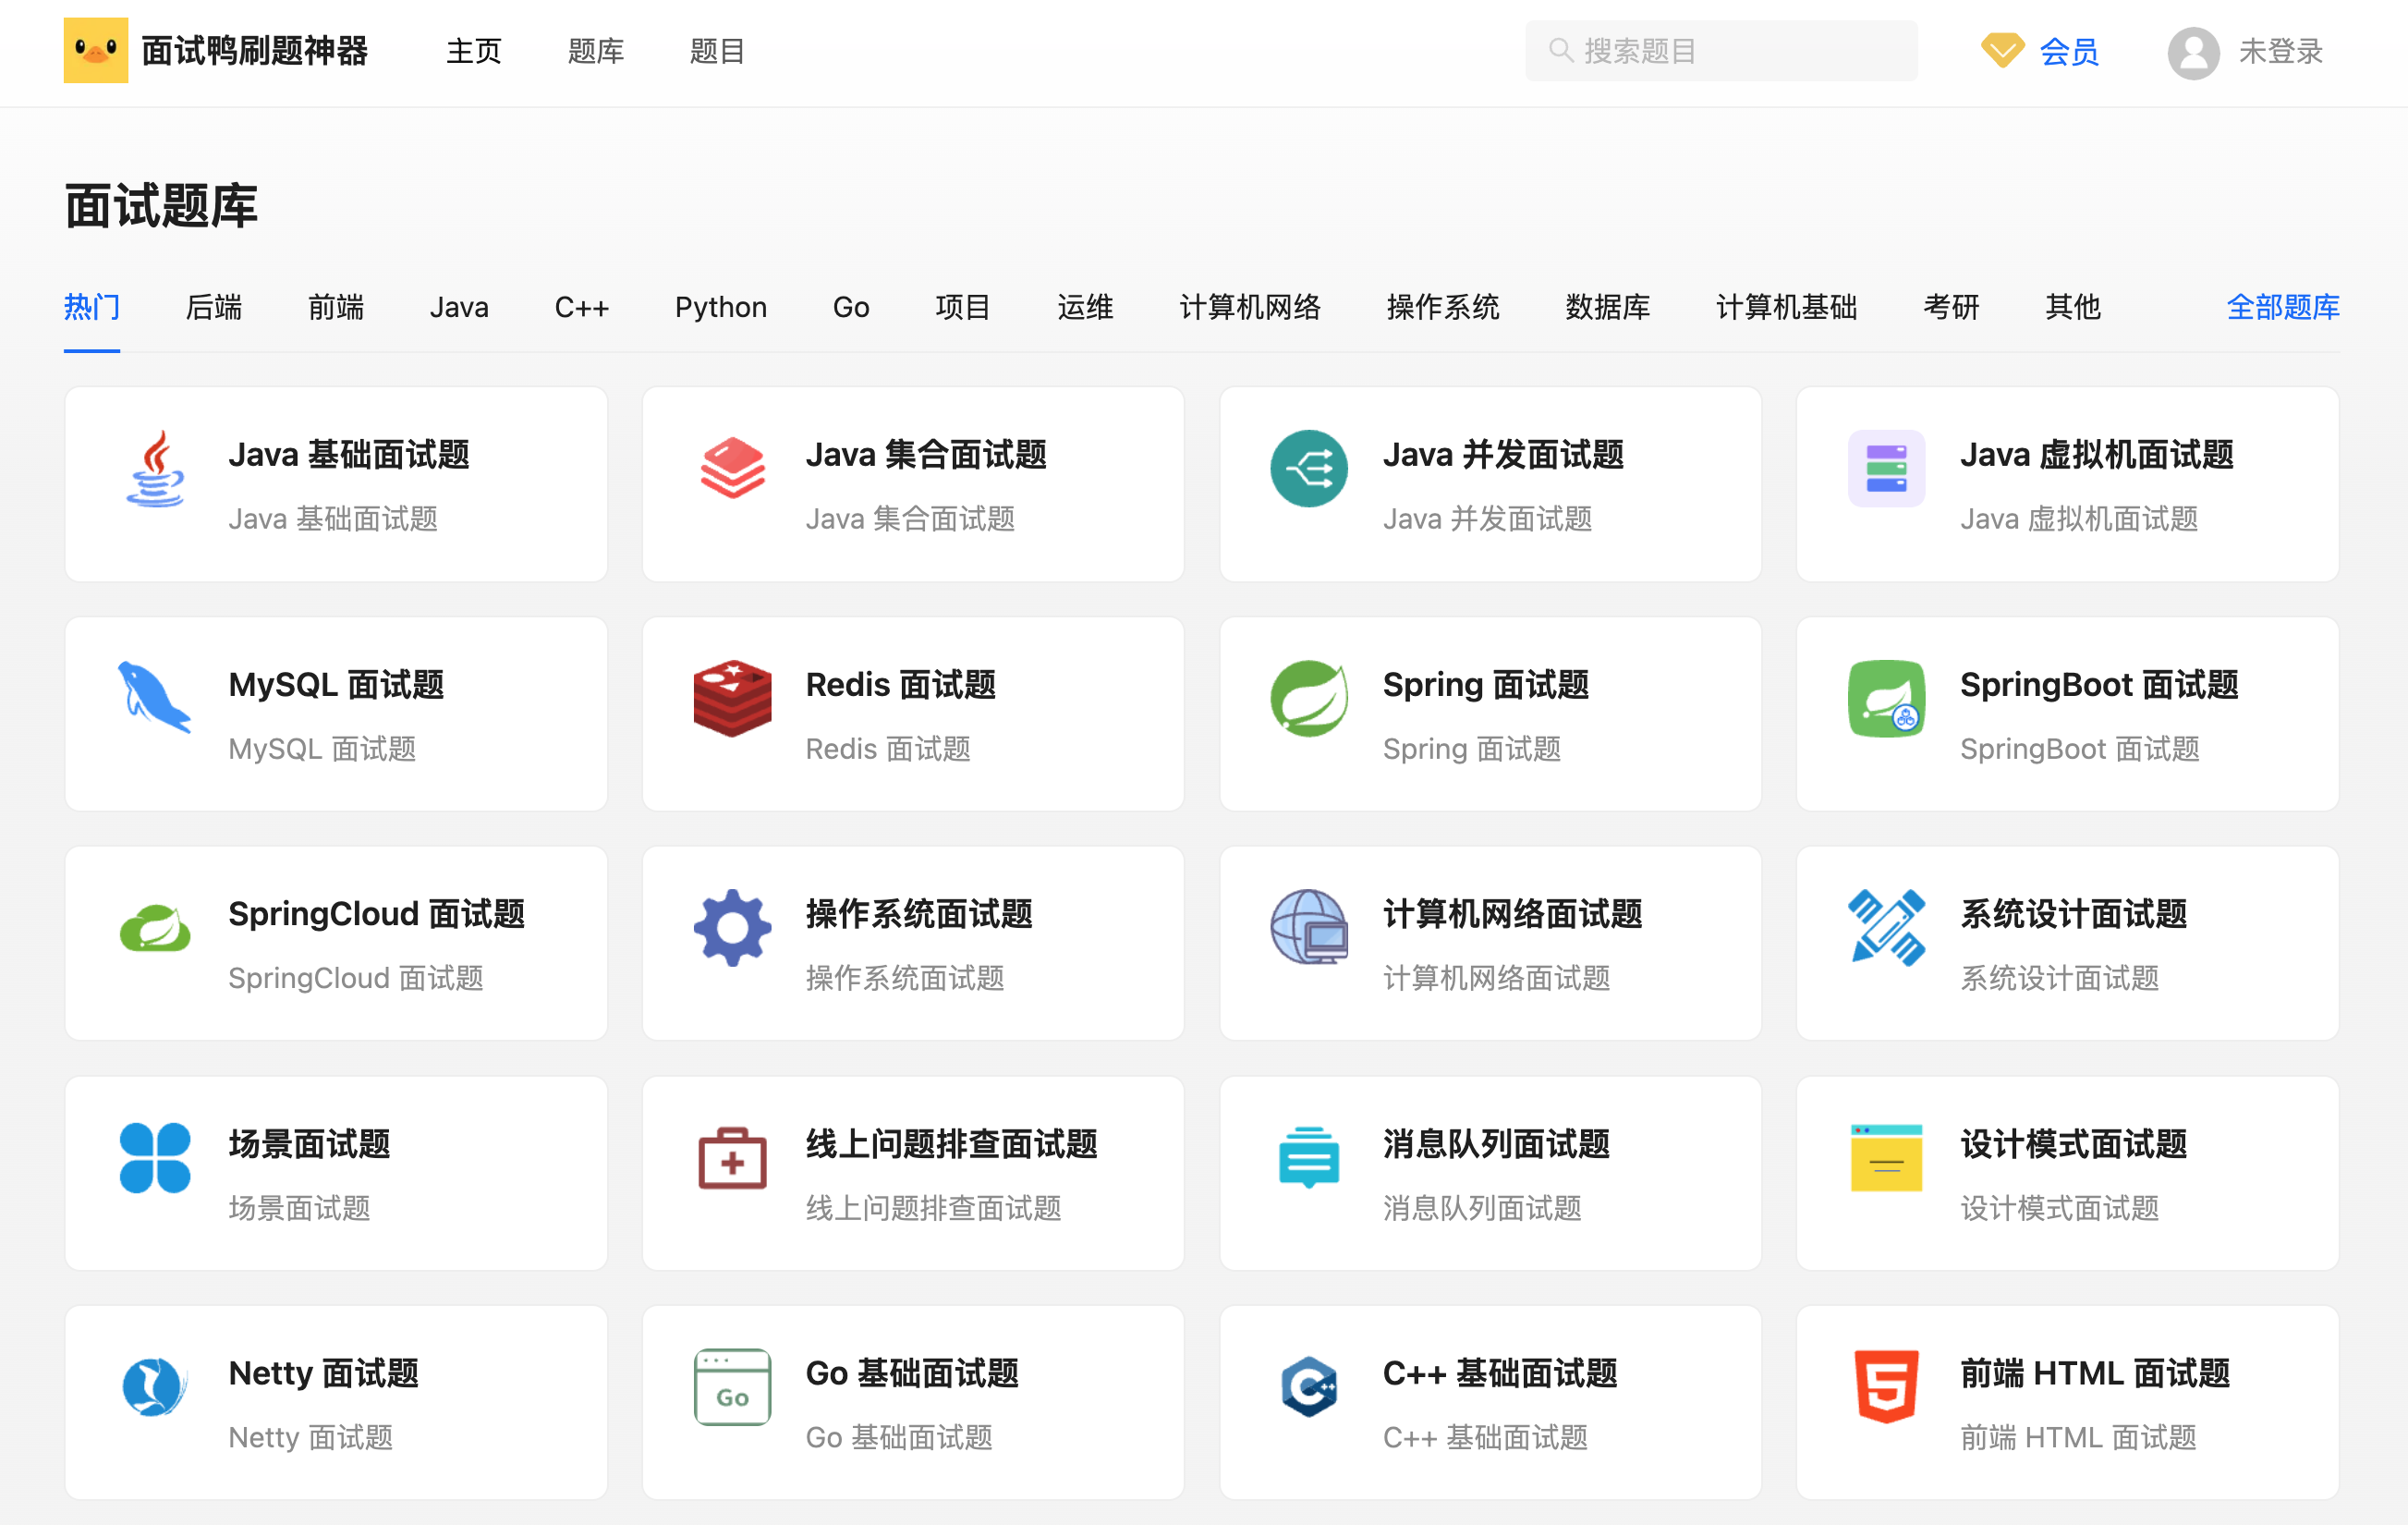The height and width of the screenshot is (1525, 2408).
Task: Switch to the 后端 category tab
Action: click(x=214, y=307)
